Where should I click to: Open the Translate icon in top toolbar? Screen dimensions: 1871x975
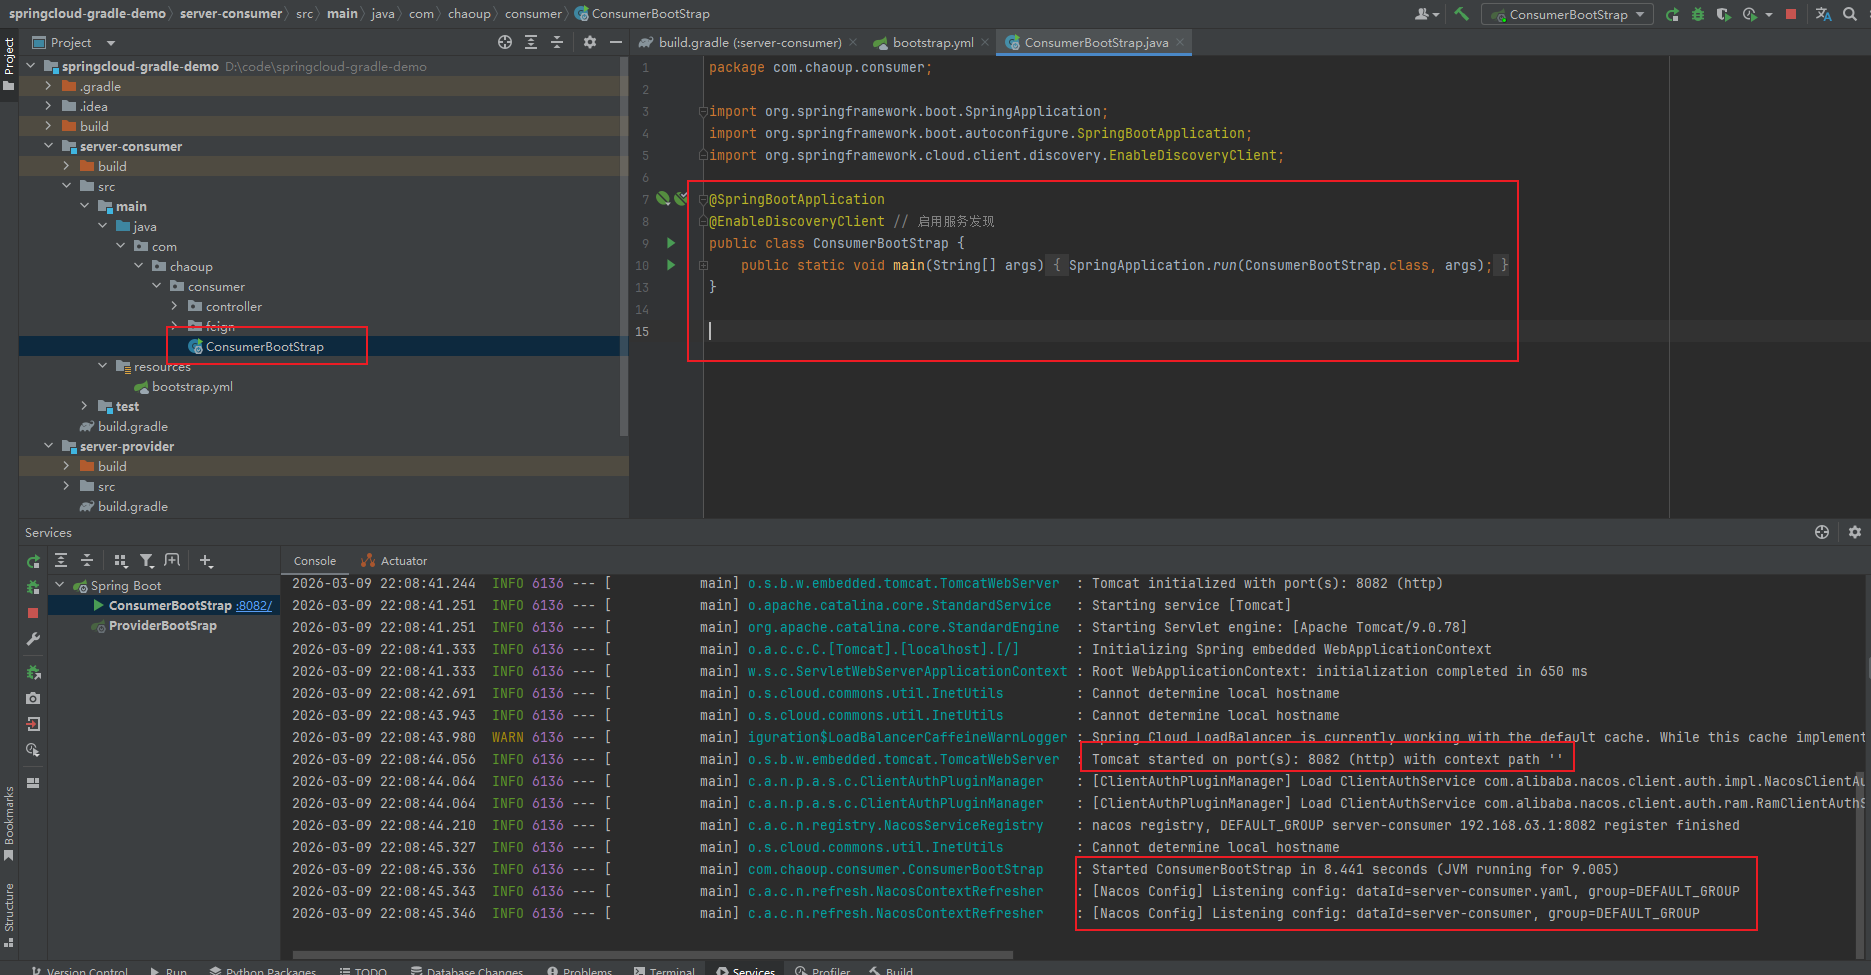(x=1823, y=14)
